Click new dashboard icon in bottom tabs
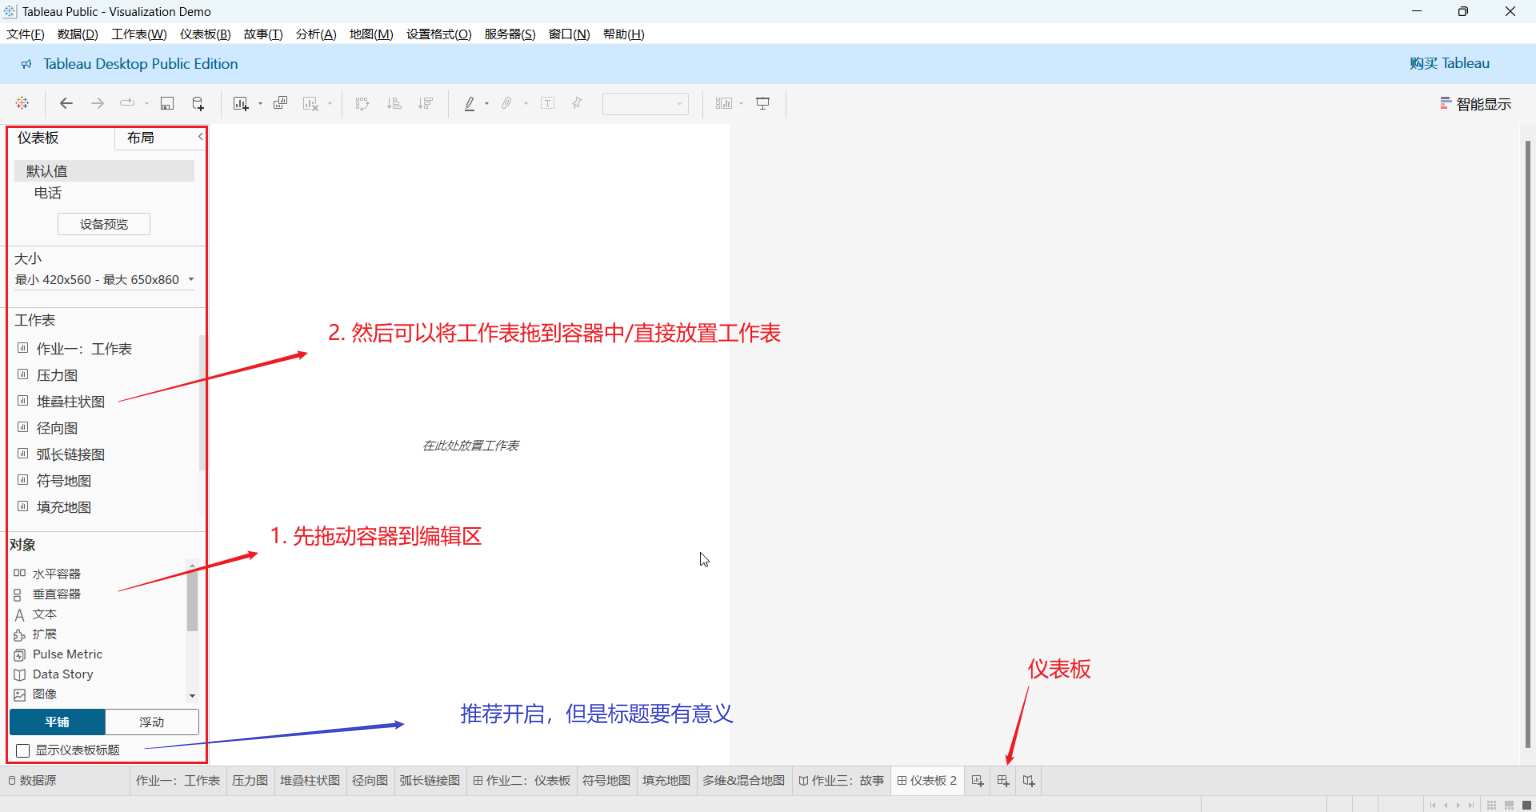This screenshot has width=1536, height=812. [1003, 781]
